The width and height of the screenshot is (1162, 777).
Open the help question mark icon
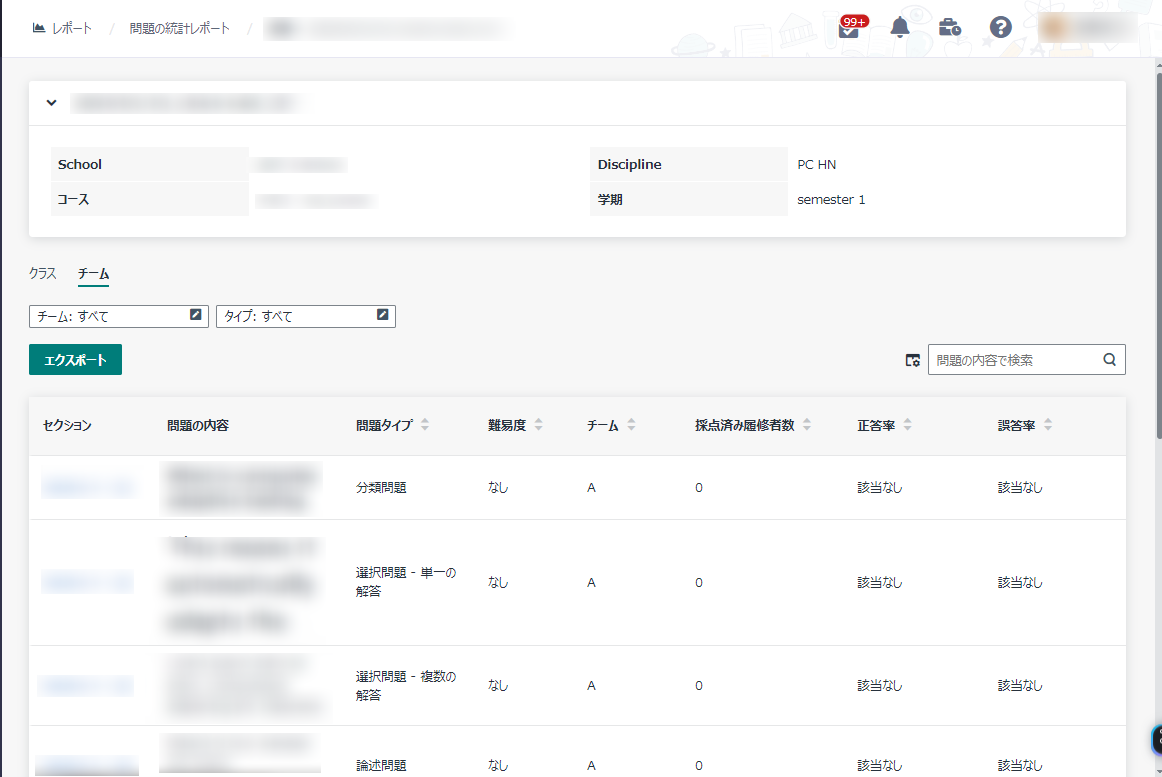(x=1000, y=27)
